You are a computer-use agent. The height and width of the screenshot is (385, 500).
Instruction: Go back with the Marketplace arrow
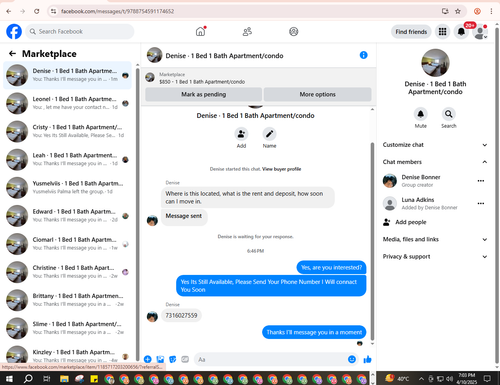click(12, 54)
